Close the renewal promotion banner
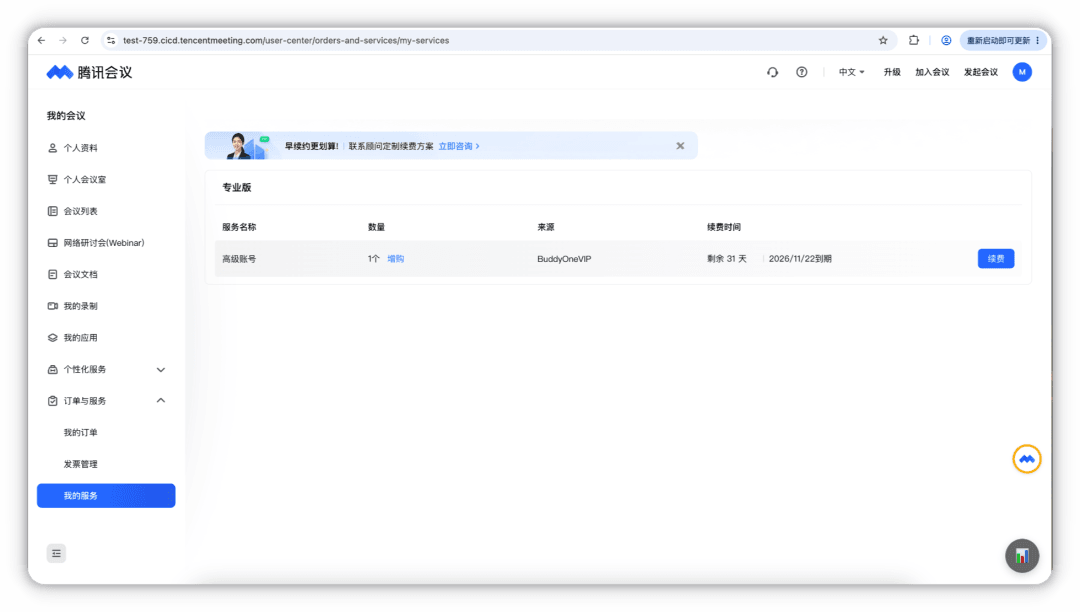This screenshot has height=612, width=1080. (x=681, y=146)
